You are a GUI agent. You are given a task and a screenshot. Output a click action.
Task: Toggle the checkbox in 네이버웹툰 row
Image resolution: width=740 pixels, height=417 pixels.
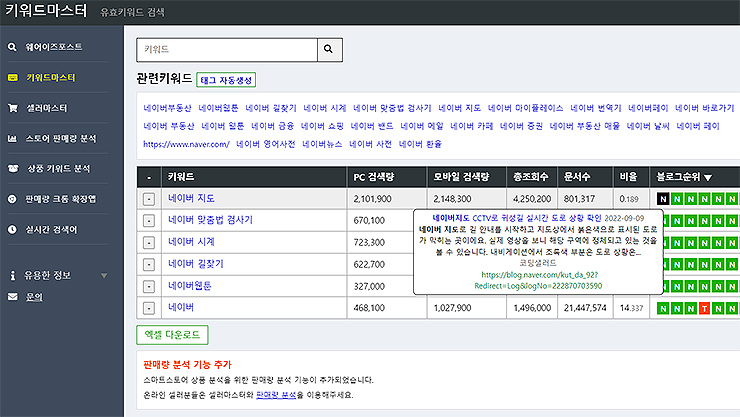tap(149, 286)
